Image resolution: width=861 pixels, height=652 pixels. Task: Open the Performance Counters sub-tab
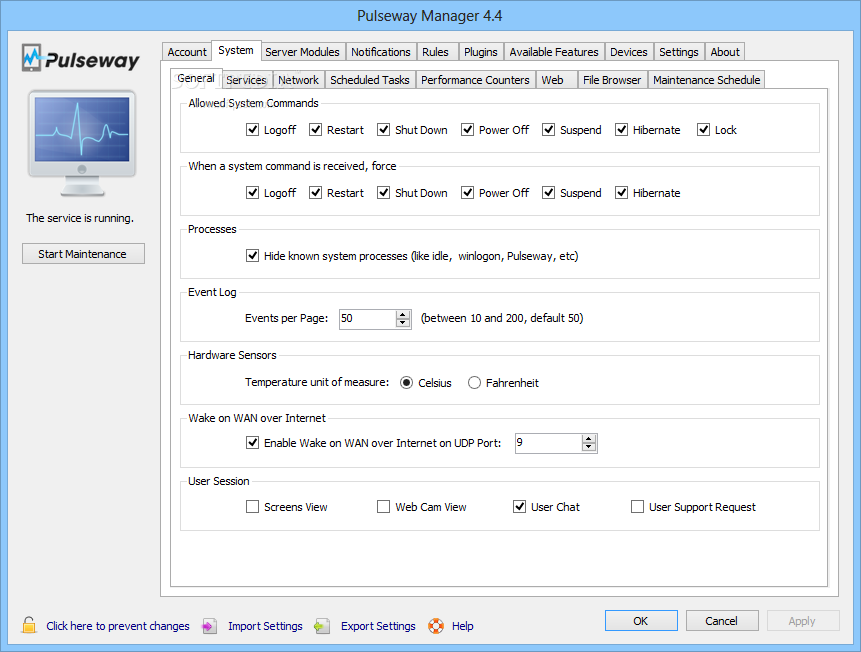point(475,80)
